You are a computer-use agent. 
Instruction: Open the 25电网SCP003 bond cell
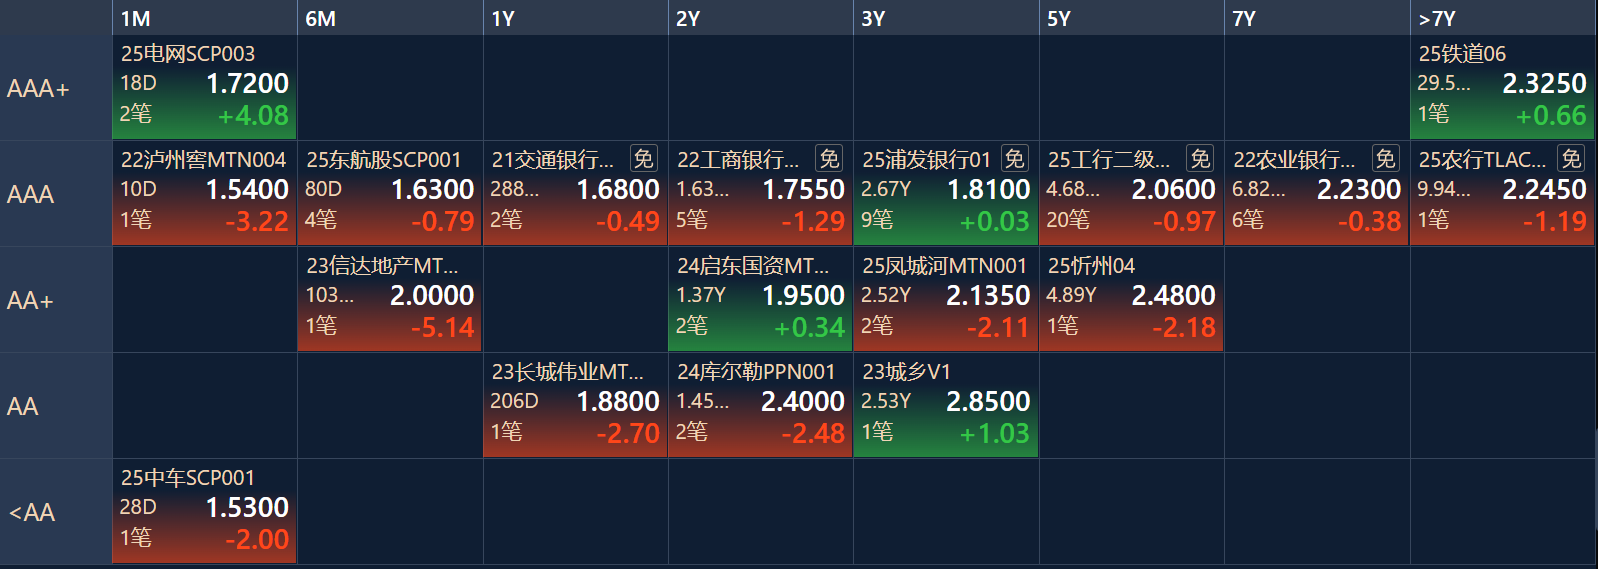pos(205,88)
